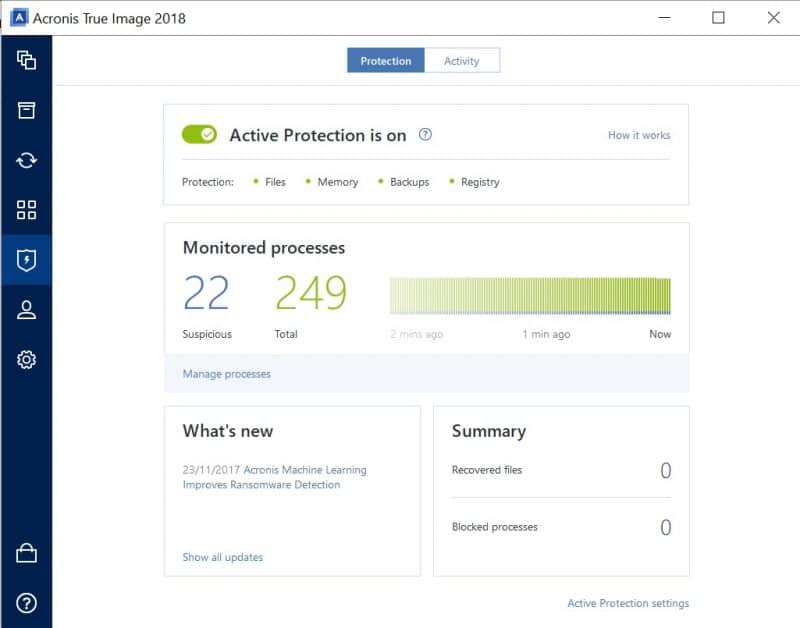Click help icon next to Active Protection

pyautogui.click(x=425, y=134)
